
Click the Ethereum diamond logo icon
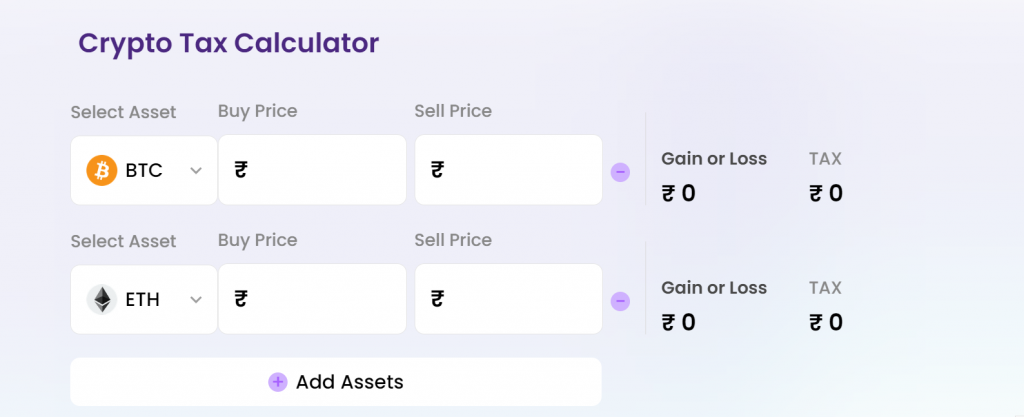click(102, 300)
